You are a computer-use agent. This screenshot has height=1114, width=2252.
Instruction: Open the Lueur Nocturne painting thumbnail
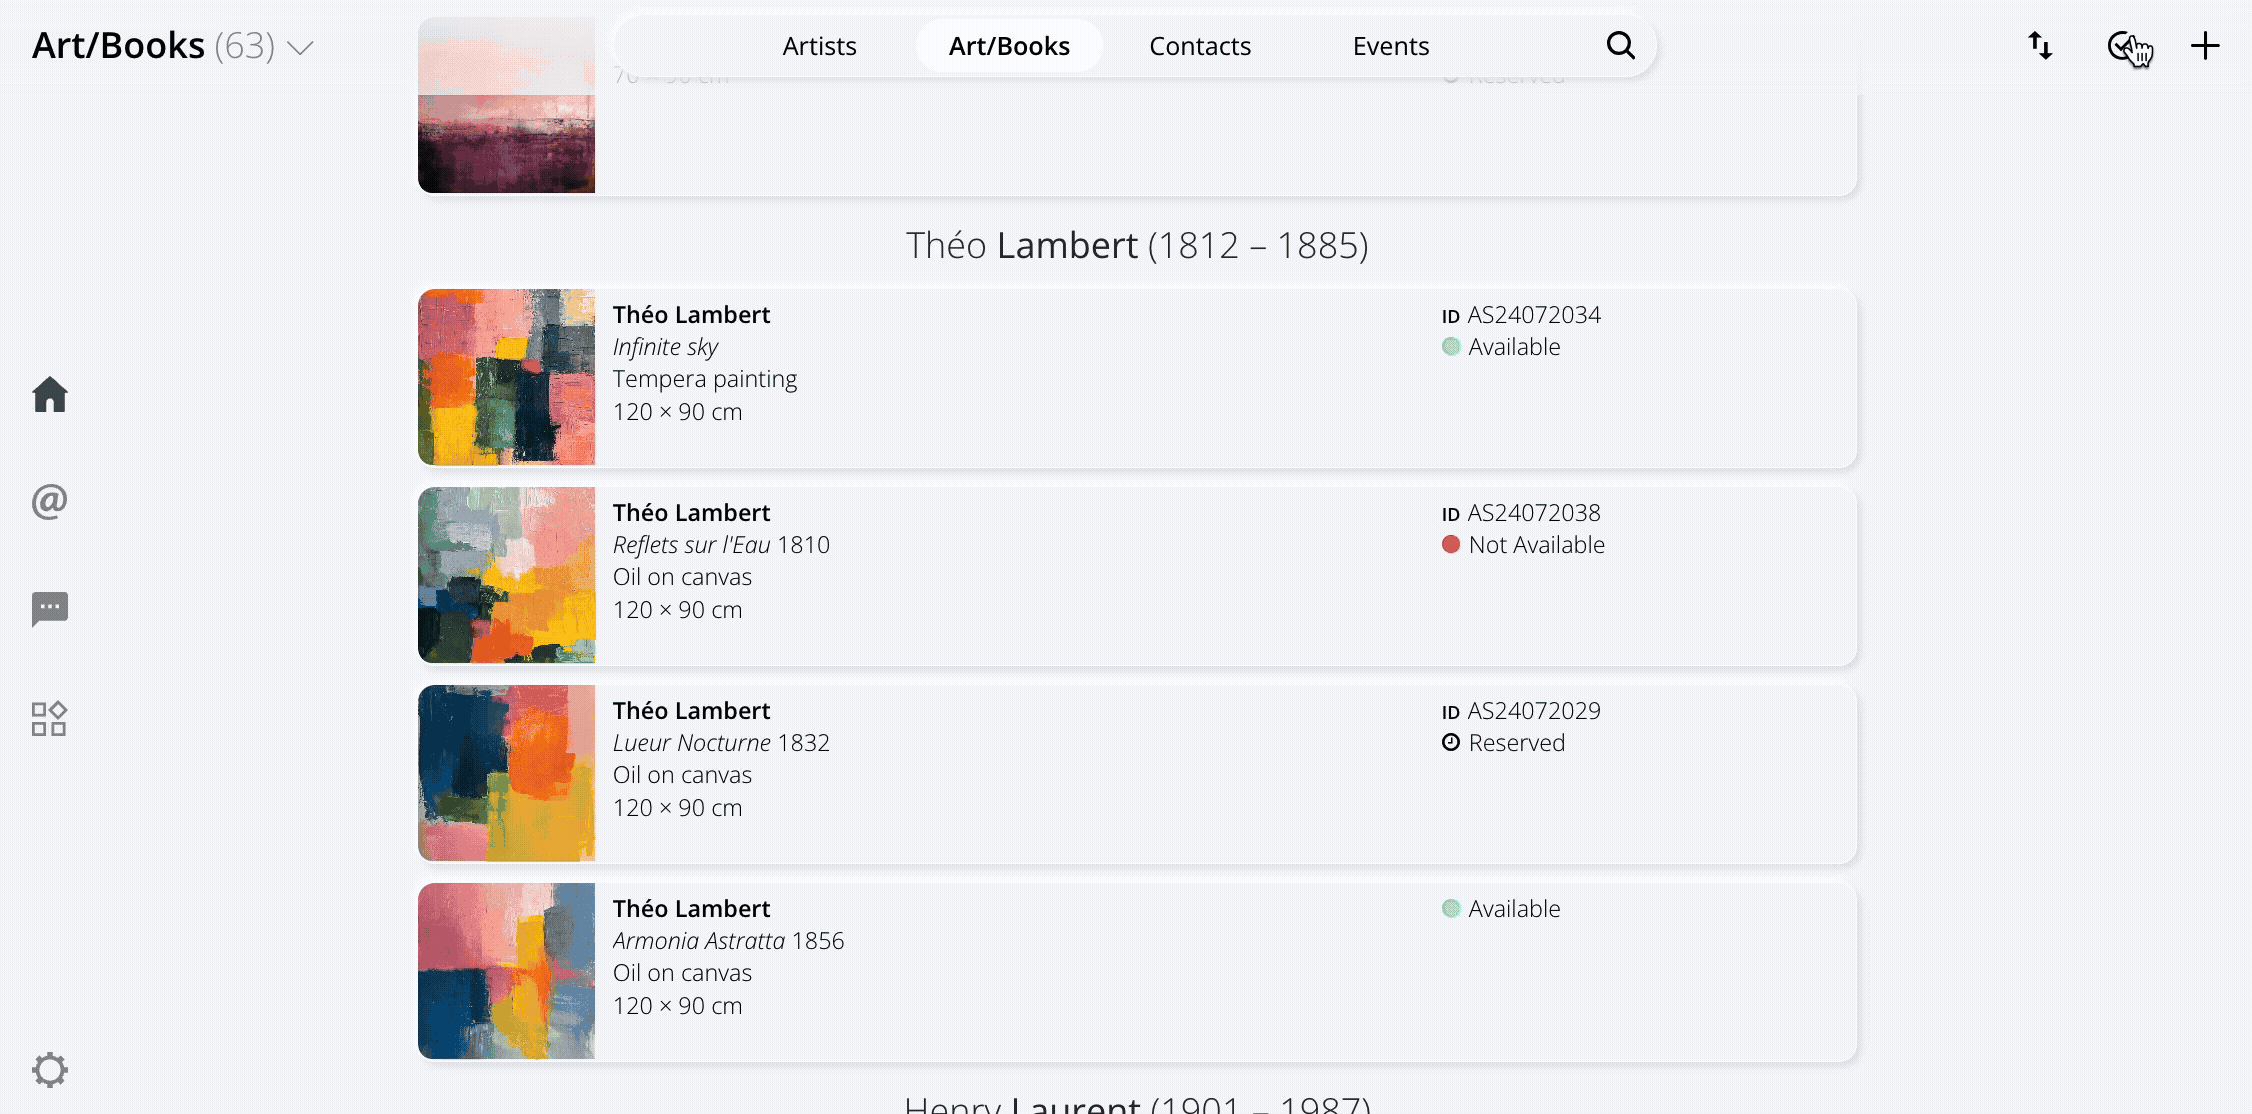pyautogui.click(x=506, y=773)
